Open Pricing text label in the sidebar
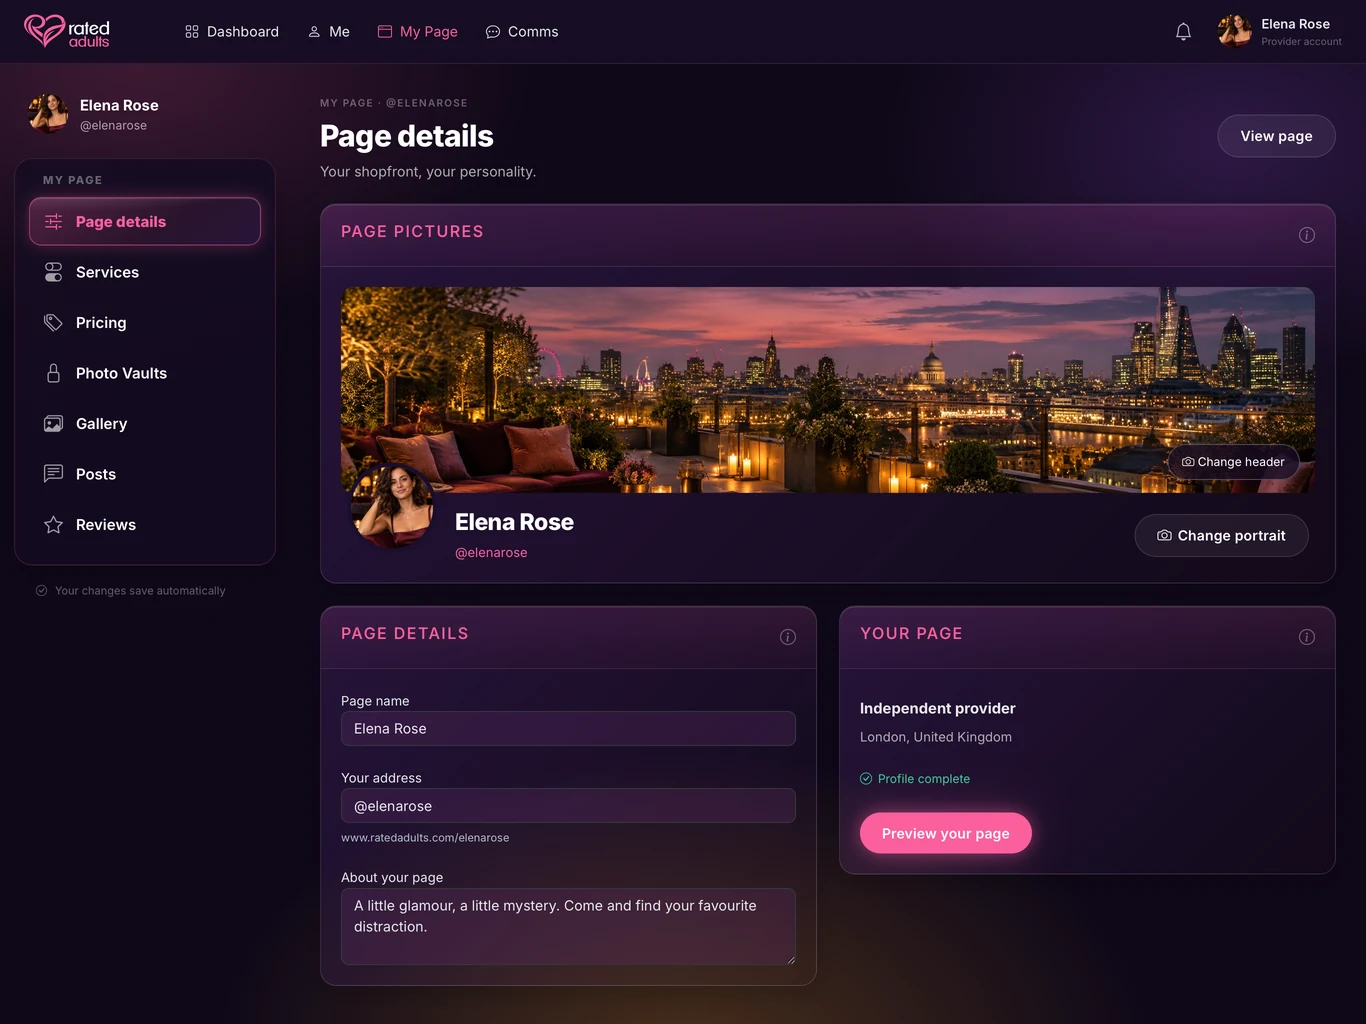 (101, 323)
